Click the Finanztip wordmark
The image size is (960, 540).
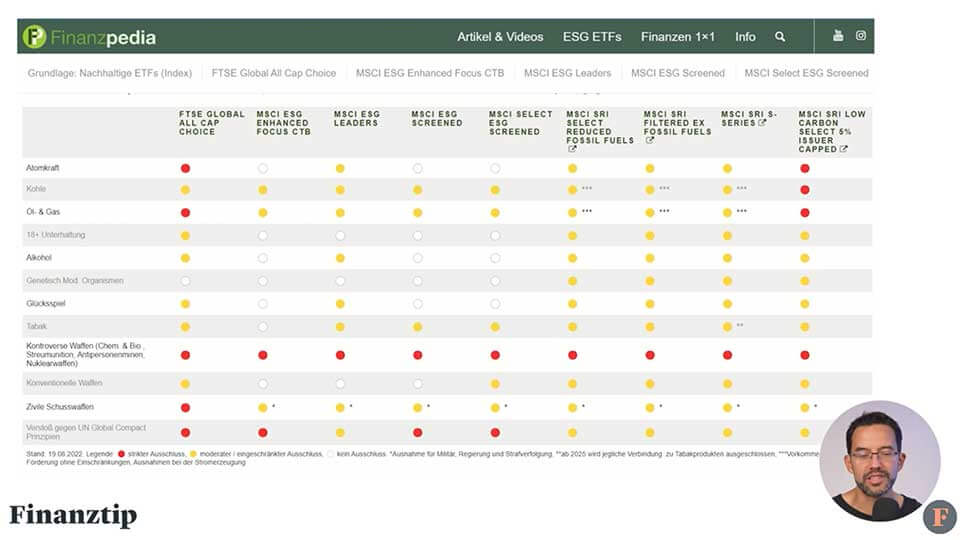pos(73,516)
